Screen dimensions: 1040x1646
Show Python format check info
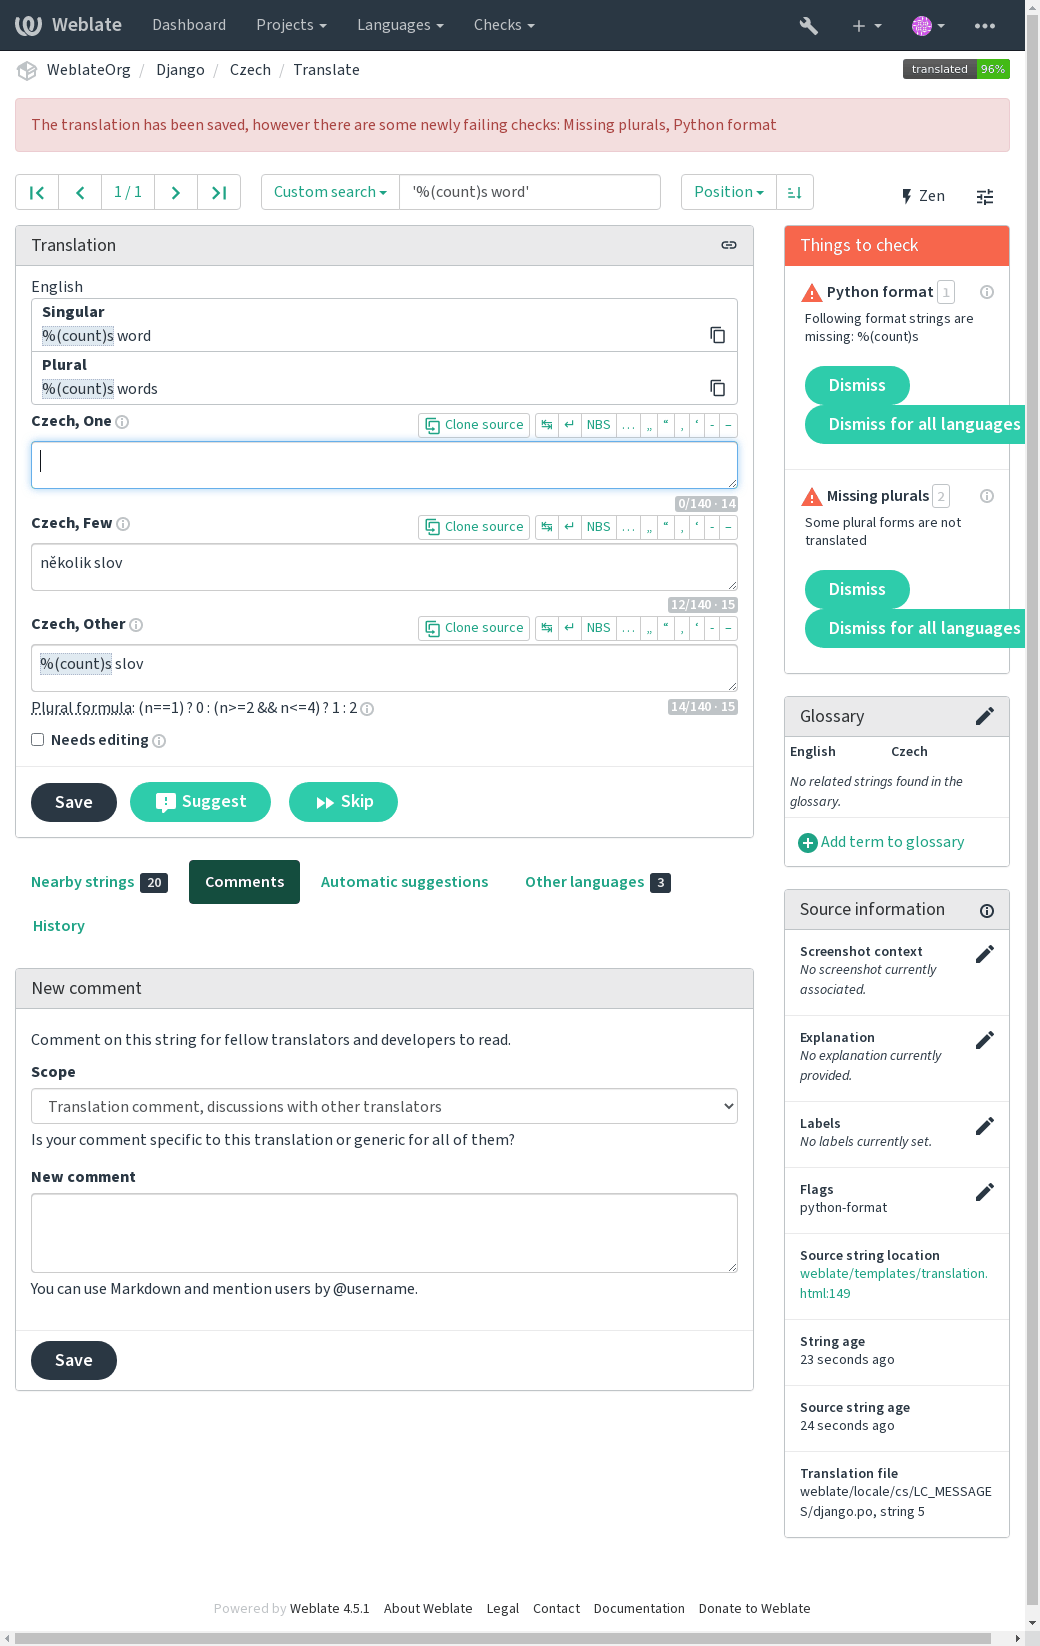(987, 292)
